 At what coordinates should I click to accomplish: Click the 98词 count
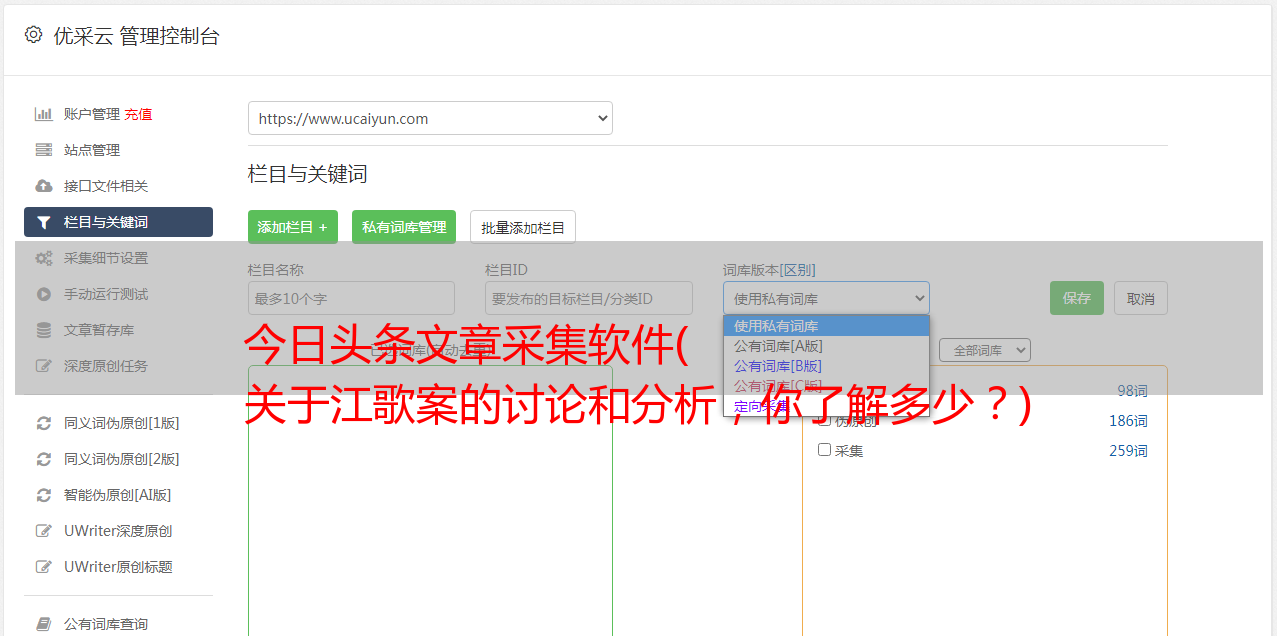[1132, 391]
